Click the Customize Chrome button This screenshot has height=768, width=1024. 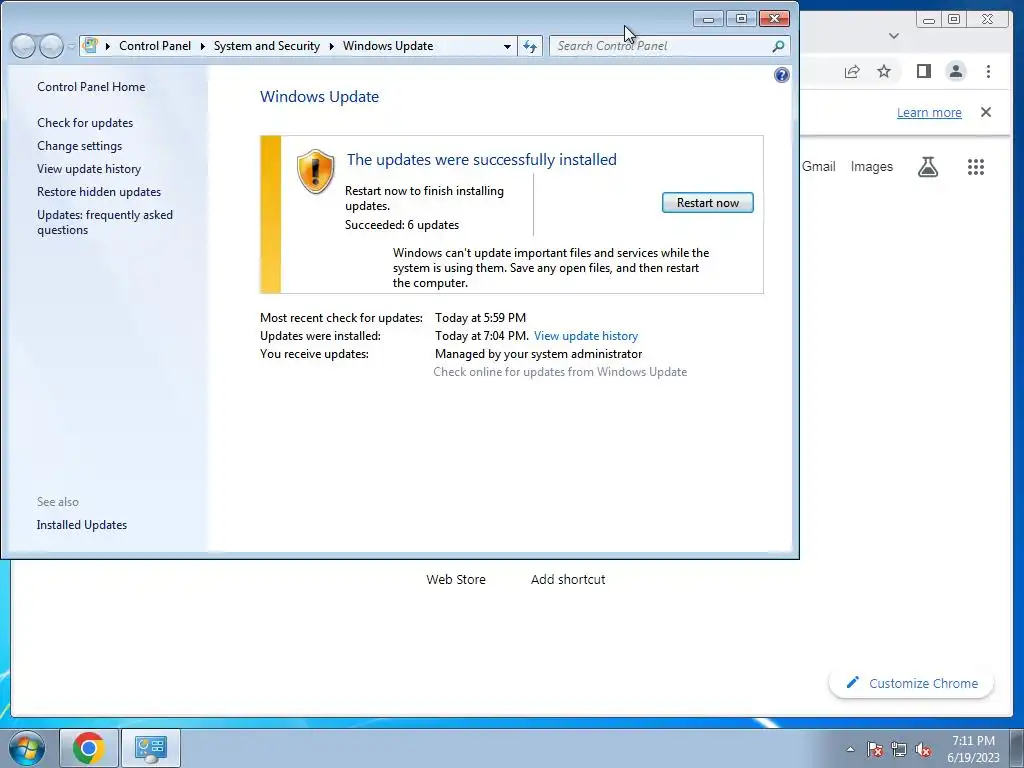coord(912,683)
